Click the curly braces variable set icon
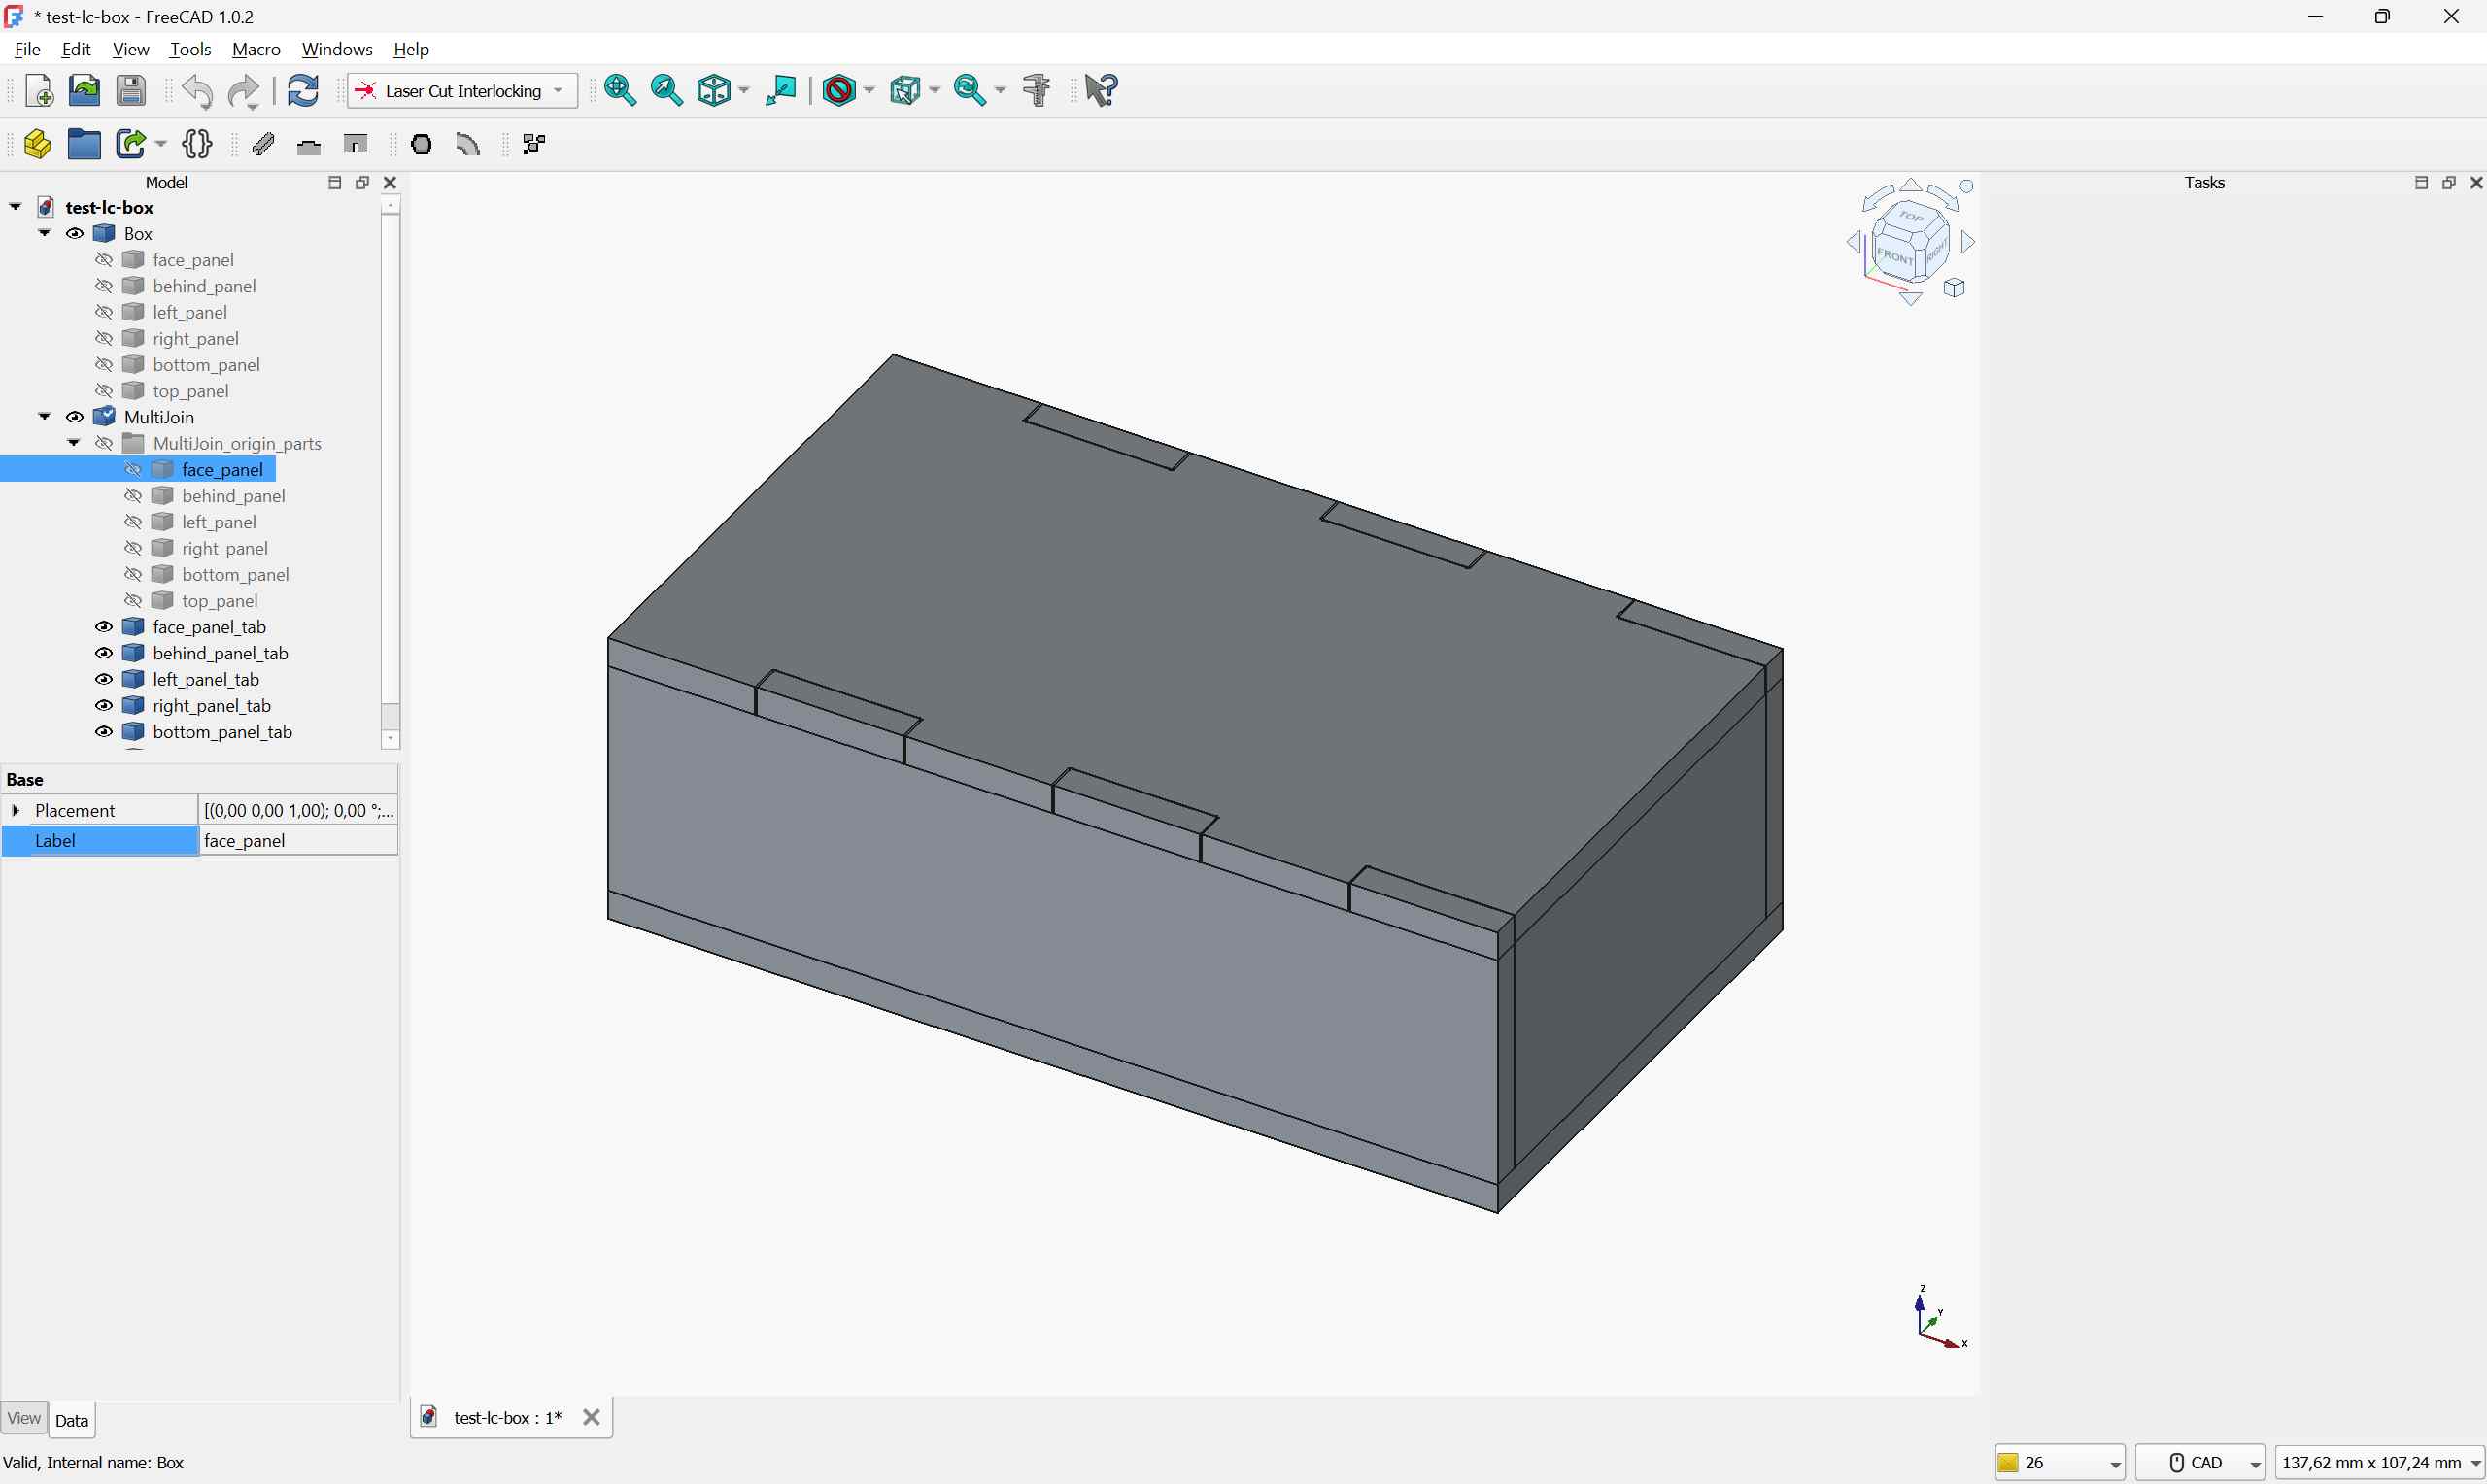The image size is (2487, 1484). click(x=197, y=144)
